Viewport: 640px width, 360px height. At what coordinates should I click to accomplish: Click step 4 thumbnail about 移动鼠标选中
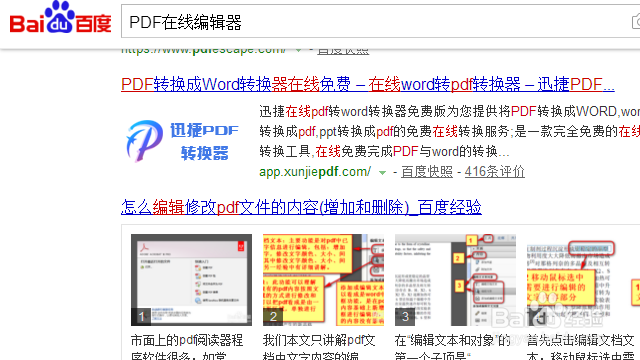coord(571,280)
